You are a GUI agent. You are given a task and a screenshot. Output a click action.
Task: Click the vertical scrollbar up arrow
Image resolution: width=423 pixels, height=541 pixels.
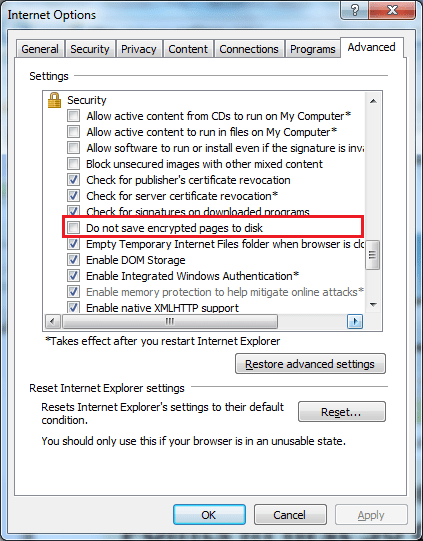(373, 101)
